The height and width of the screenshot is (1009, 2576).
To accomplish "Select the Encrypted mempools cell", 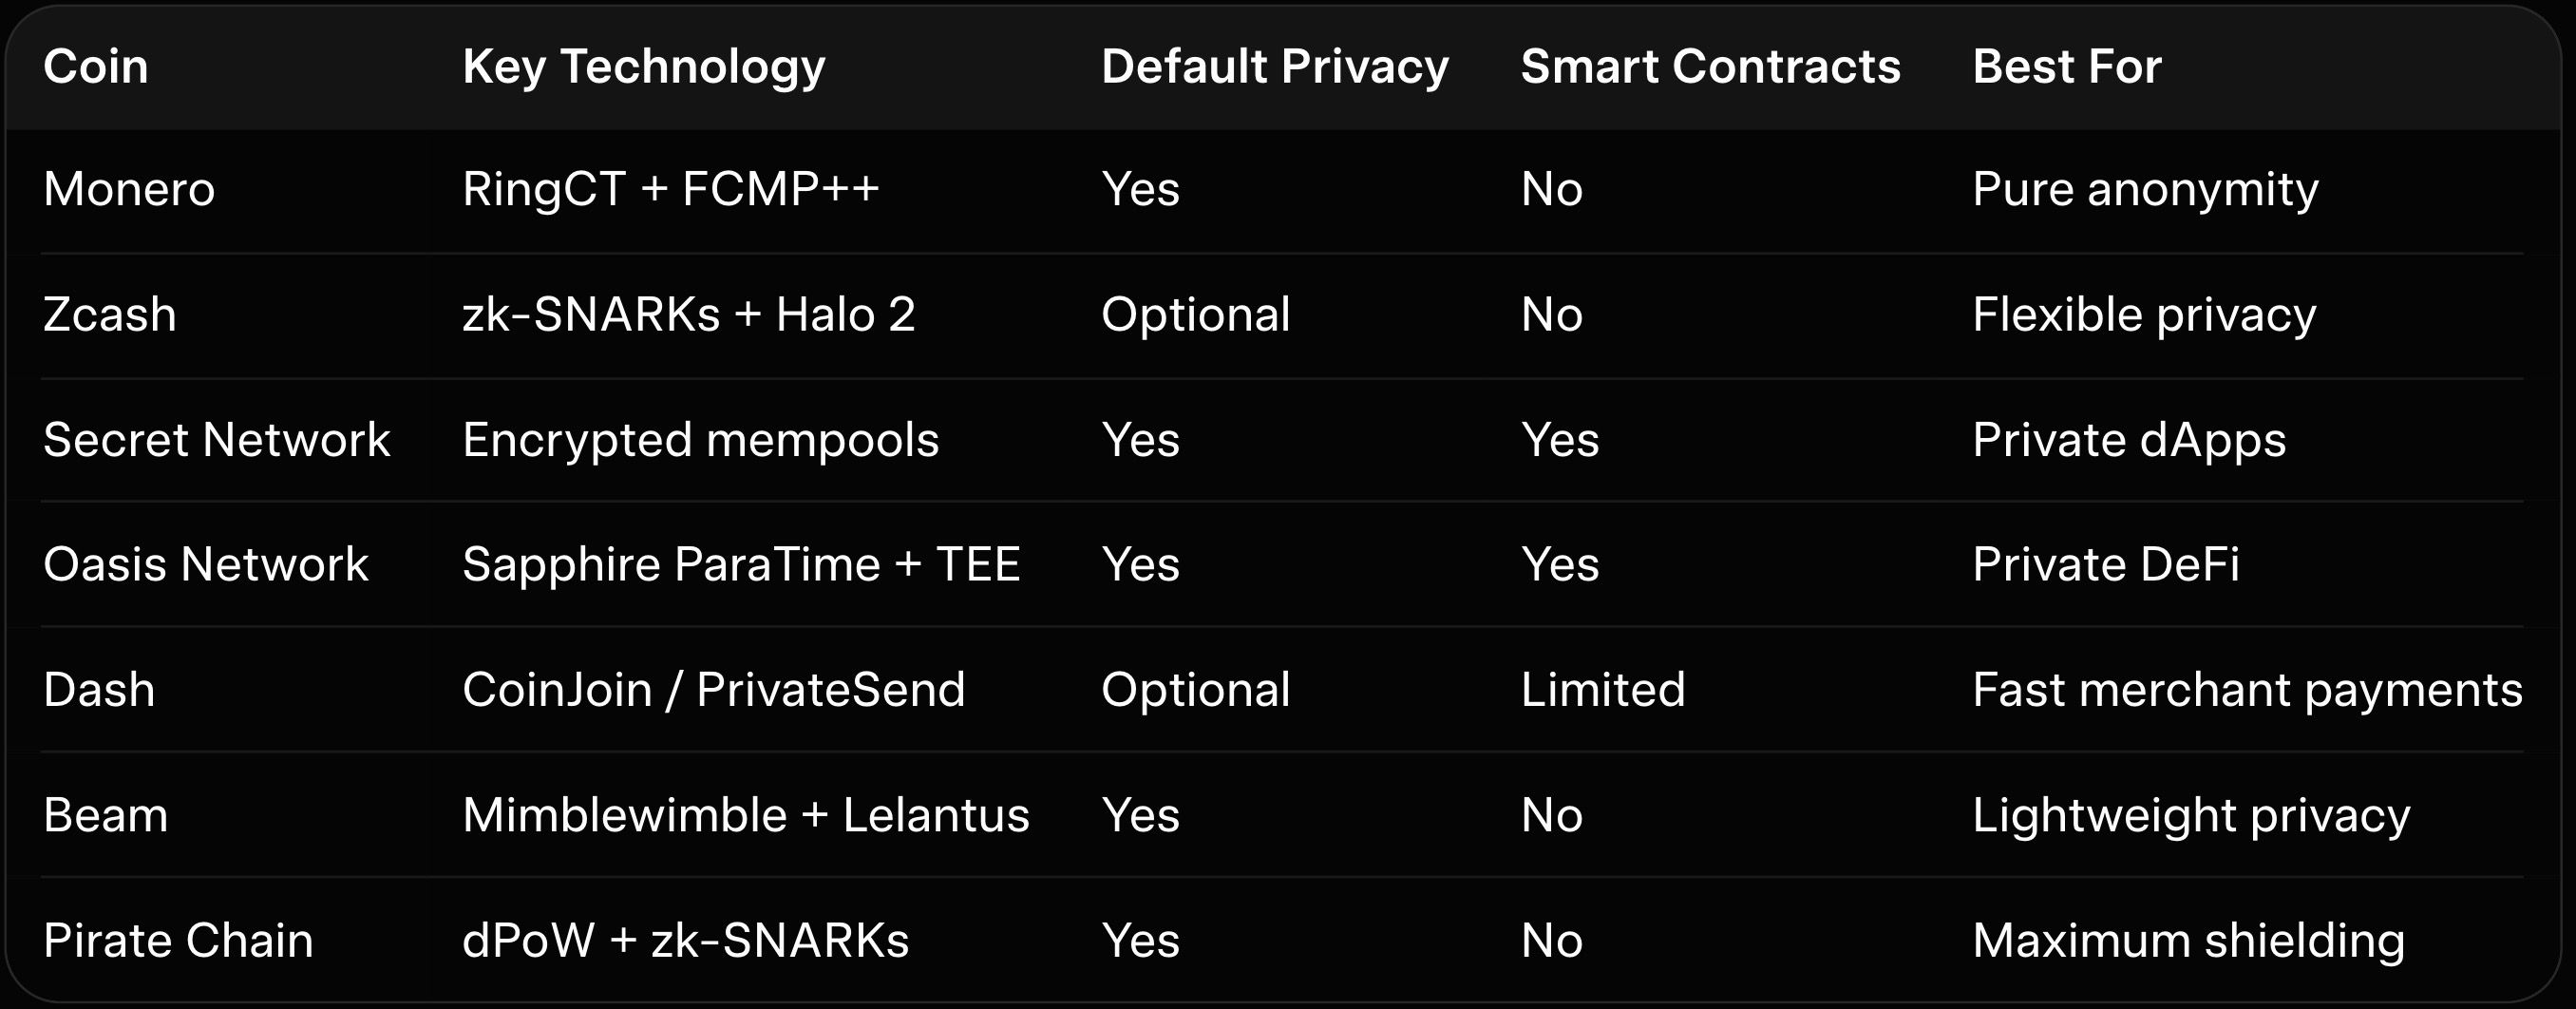I will coord(700,440).
